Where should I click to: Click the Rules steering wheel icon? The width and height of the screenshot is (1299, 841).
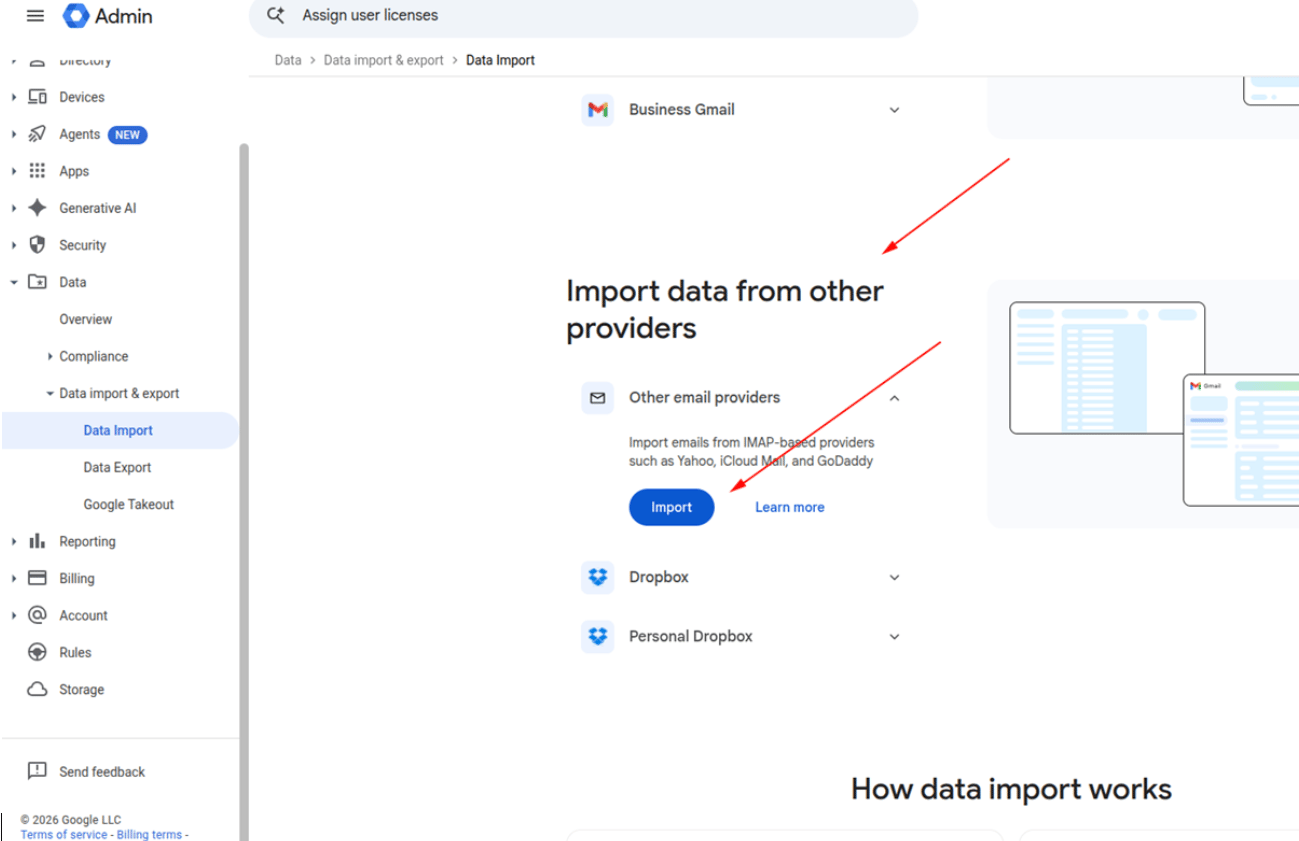[37, 652]
